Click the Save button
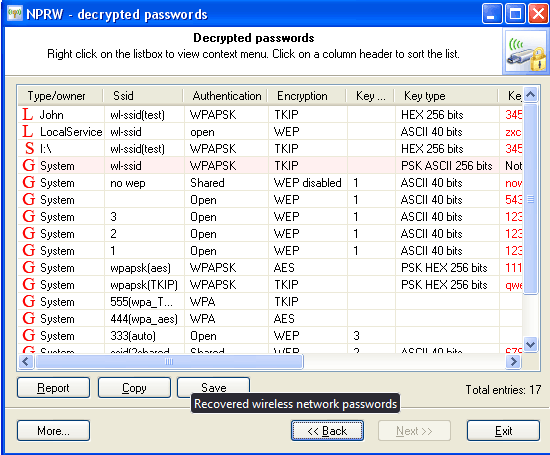Viewport: 550px width, 455px height. 214,387
